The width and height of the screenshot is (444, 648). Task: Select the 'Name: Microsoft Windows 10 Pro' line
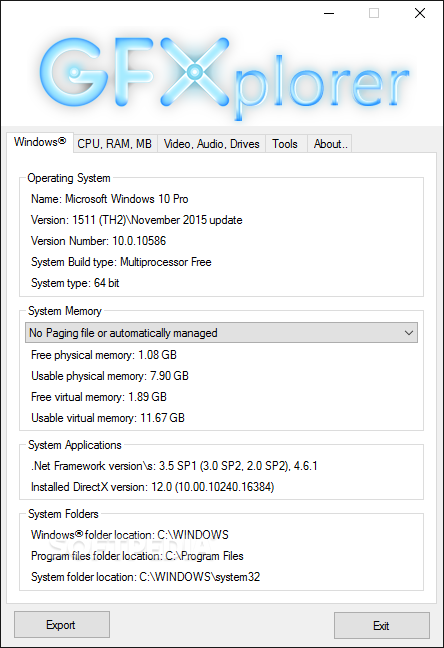click(x=110, y=199)
